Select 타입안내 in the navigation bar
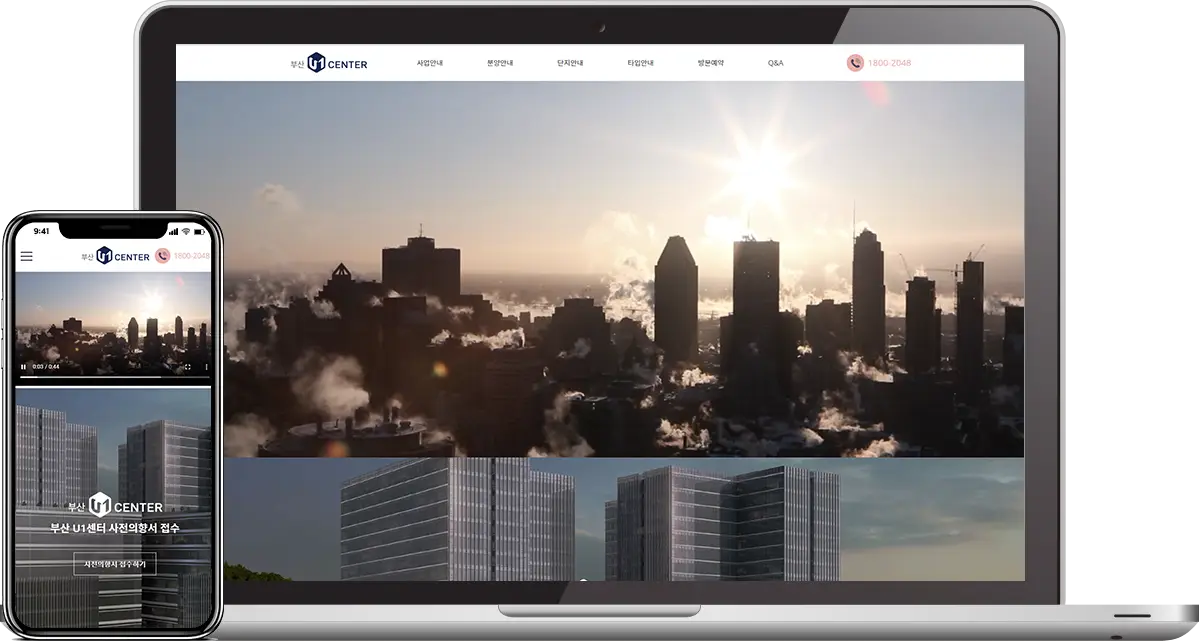The image size is (1200, 641). [640, 63]
